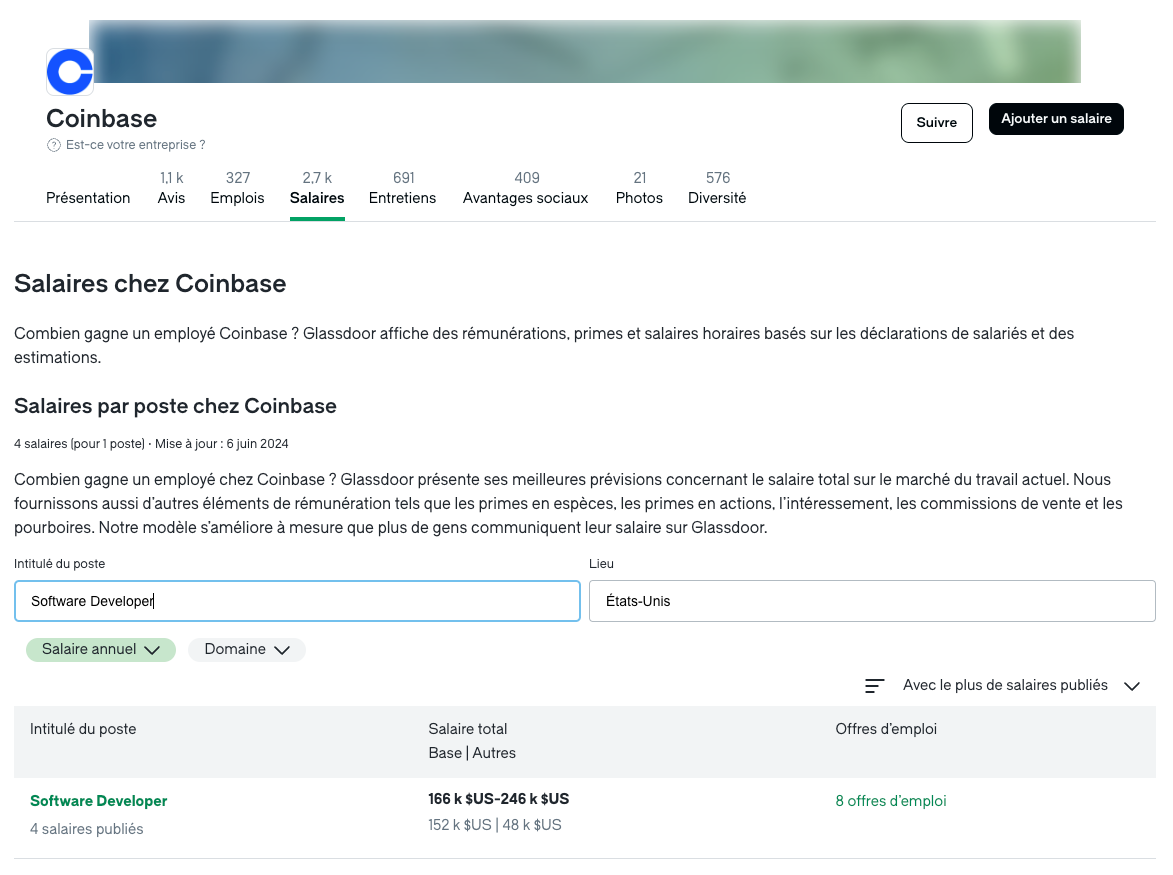Image resolution: width=1173 pixels, height=875 pixels.
Task: Click the '4 salaires publiés' text
Action: point(87,829)
